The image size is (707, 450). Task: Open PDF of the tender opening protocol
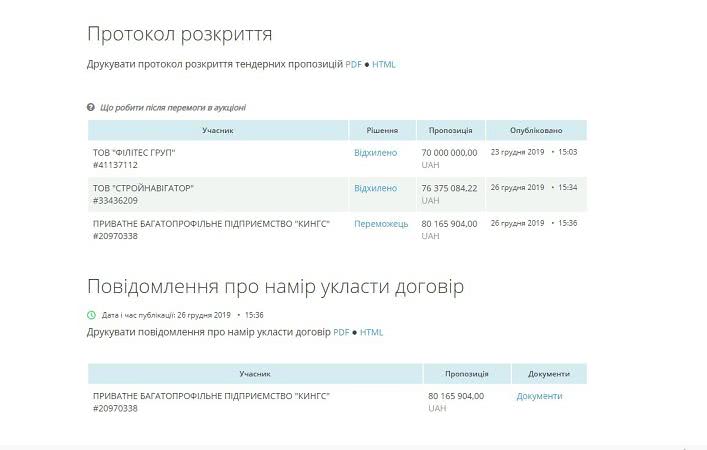point(353,64)
